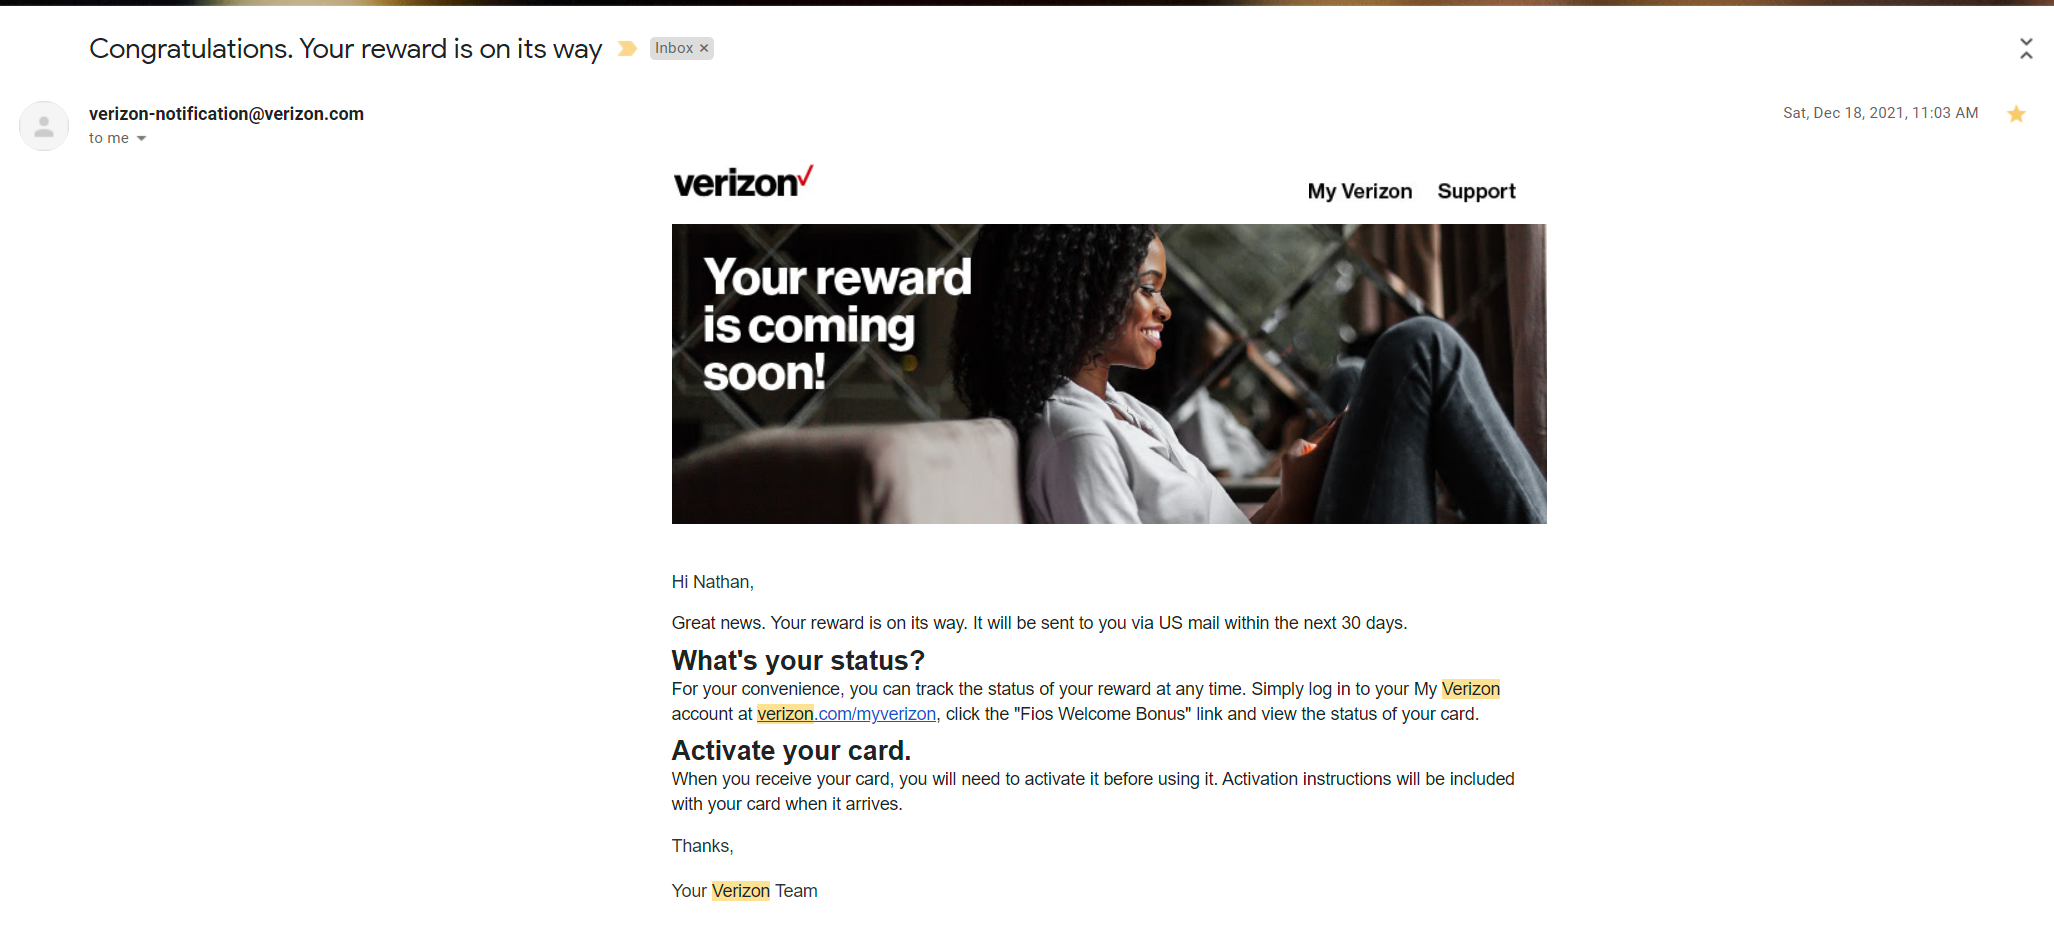Click the Verizon logo
Screen dimensions: 2054x929
743,182
